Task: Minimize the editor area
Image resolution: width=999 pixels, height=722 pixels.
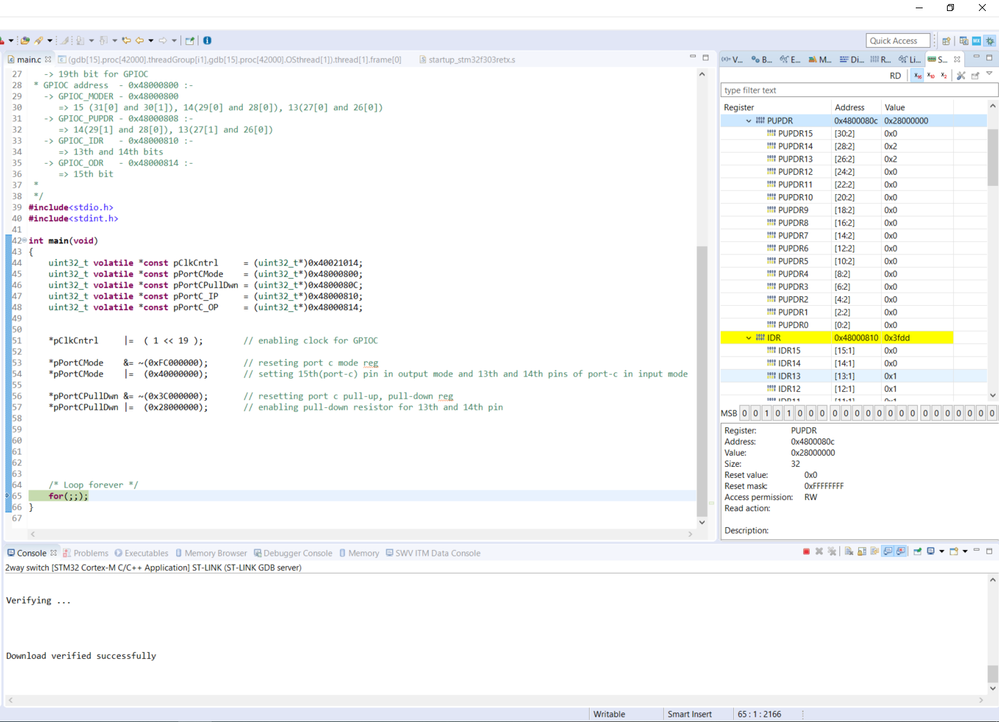Action: 693,57
